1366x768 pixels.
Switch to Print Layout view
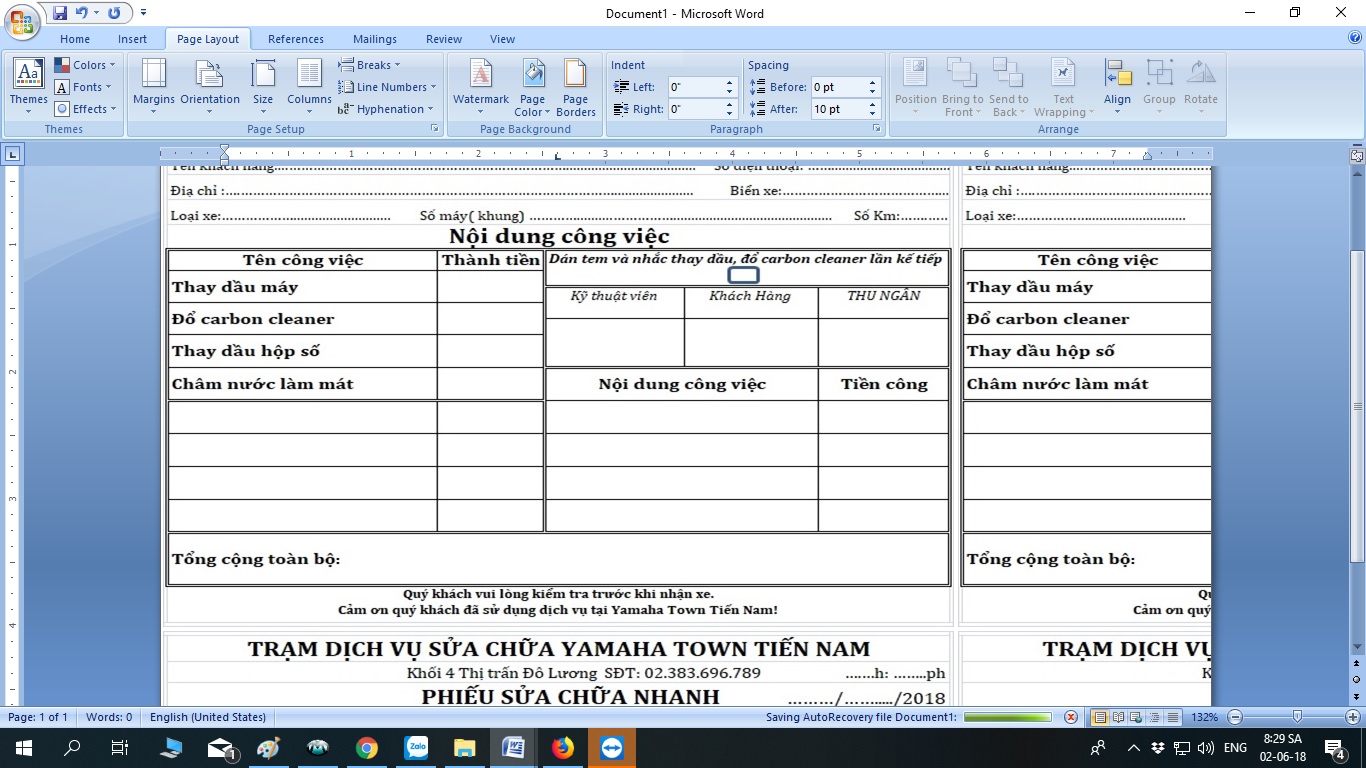[1101, 717]
